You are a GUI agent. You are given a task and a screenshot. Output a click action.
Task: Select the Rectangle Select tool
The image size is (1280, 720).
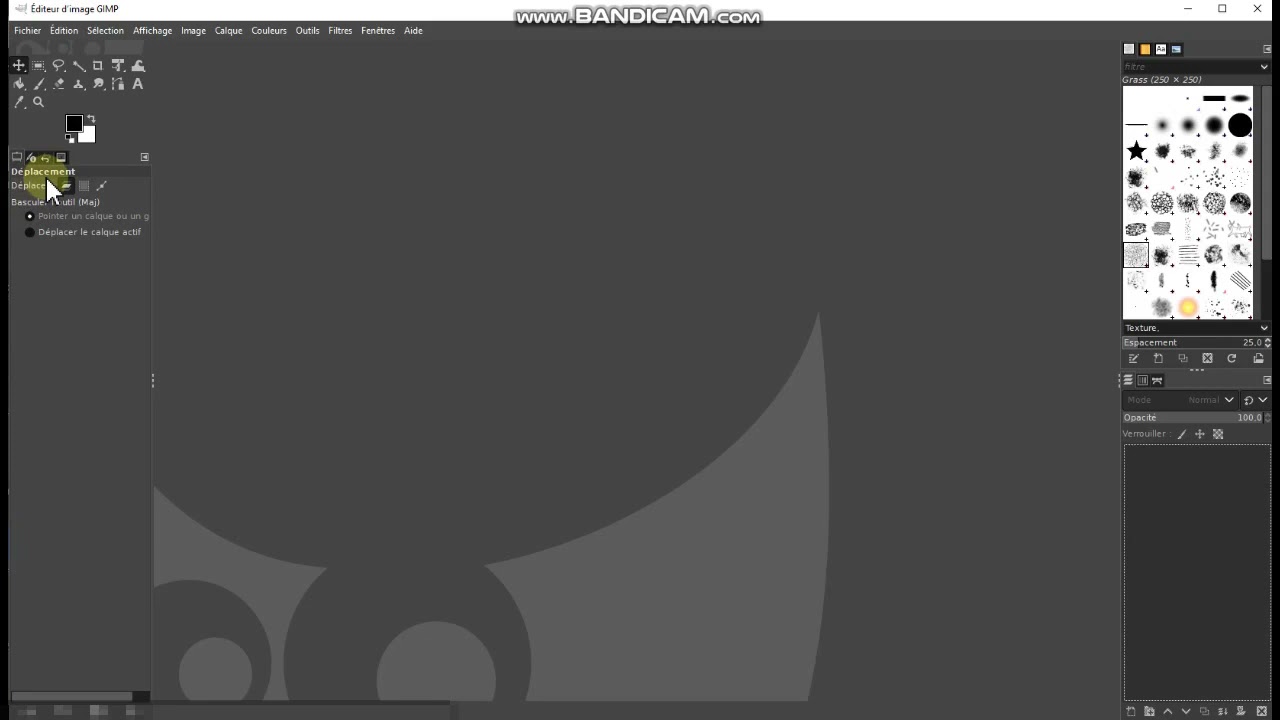click(x=38, y=65)
